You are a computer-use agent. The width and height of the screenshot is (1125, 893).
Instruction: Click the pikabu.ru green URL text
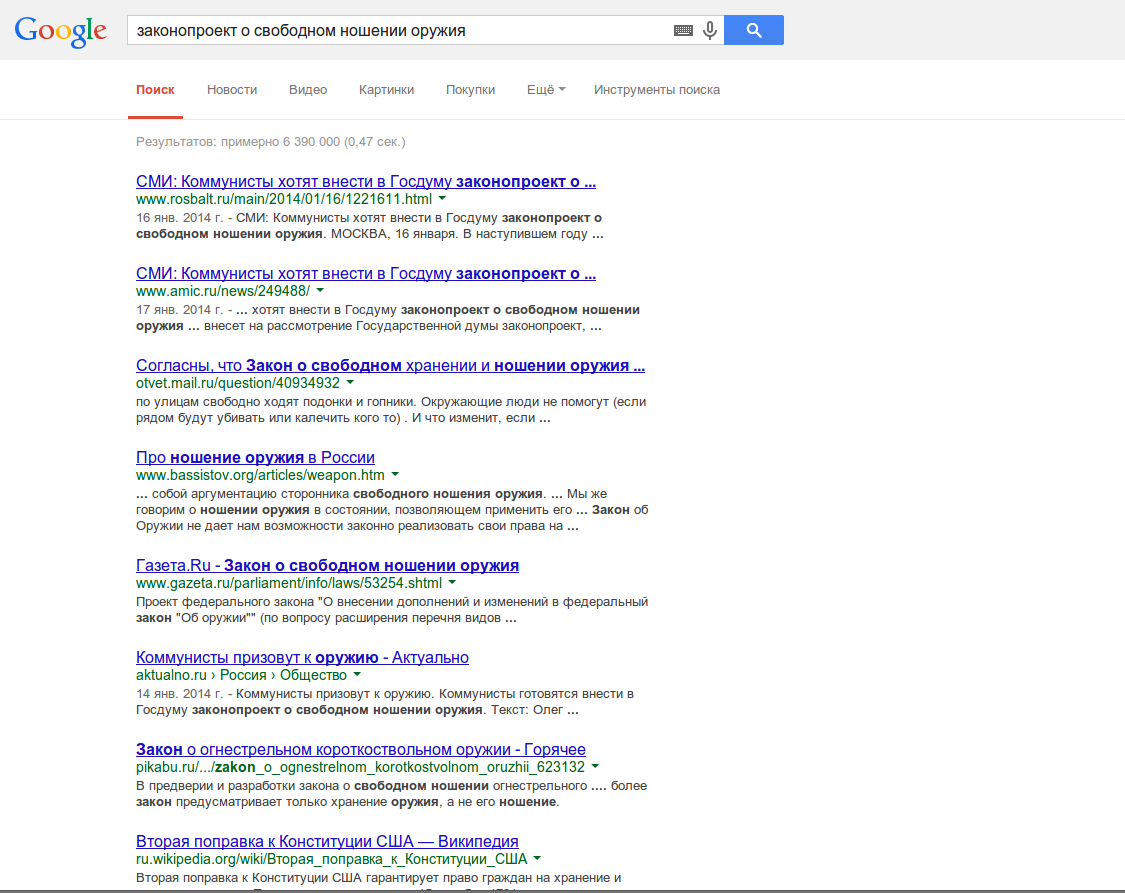pos(360,767)
